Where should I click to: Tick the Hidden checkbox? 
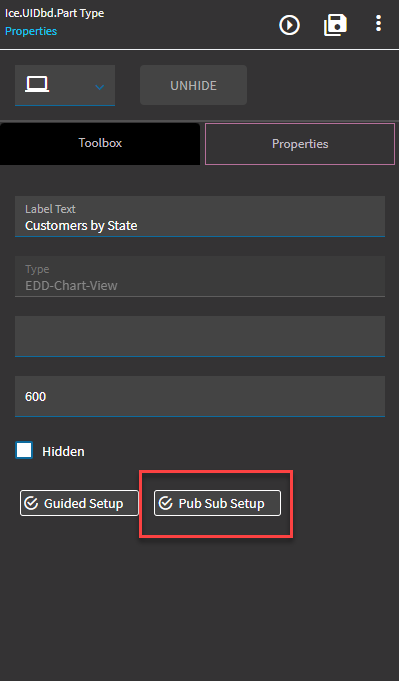[x=24, y=450]
